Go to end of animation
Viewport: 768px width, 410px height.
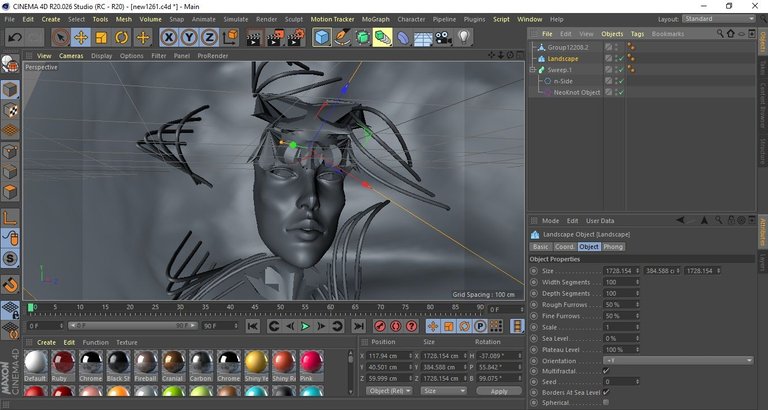(359, 326)
